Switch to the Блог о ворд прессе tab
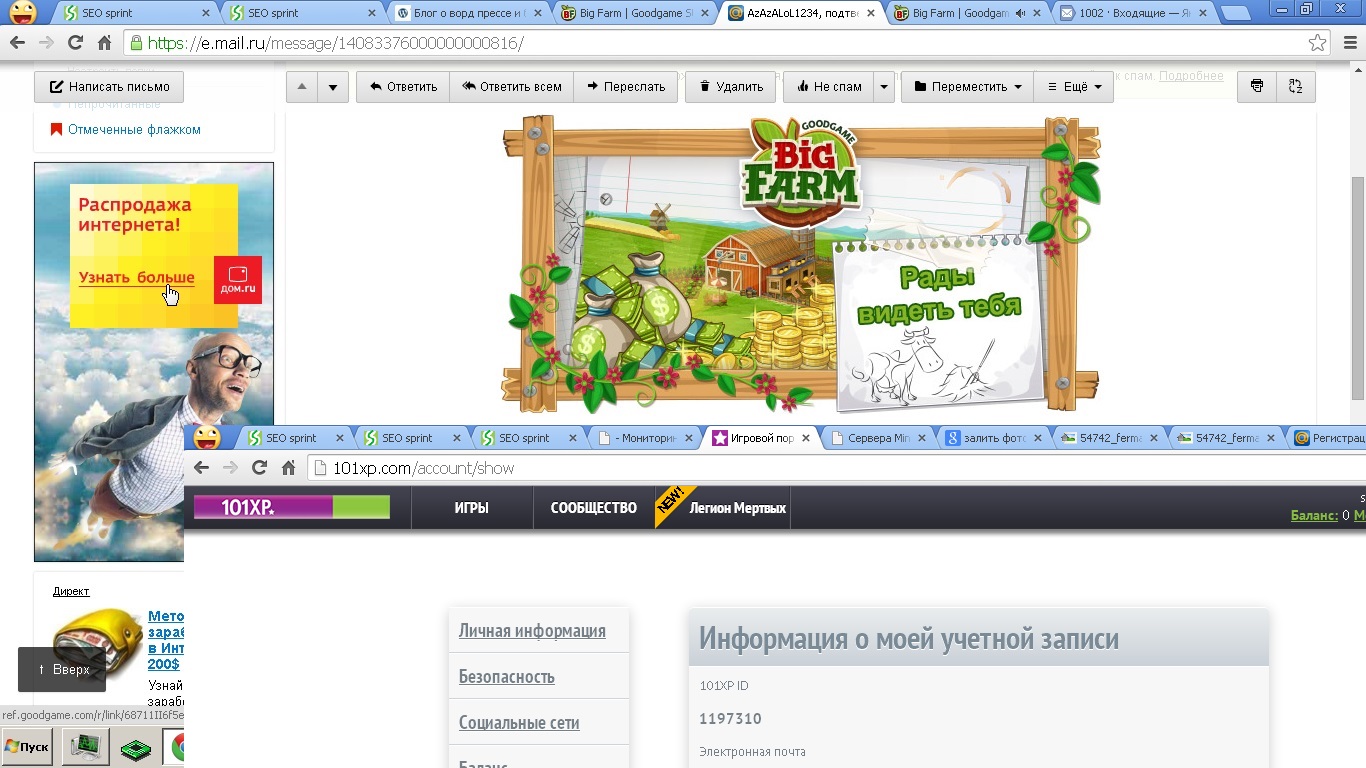 coord(468,14)
